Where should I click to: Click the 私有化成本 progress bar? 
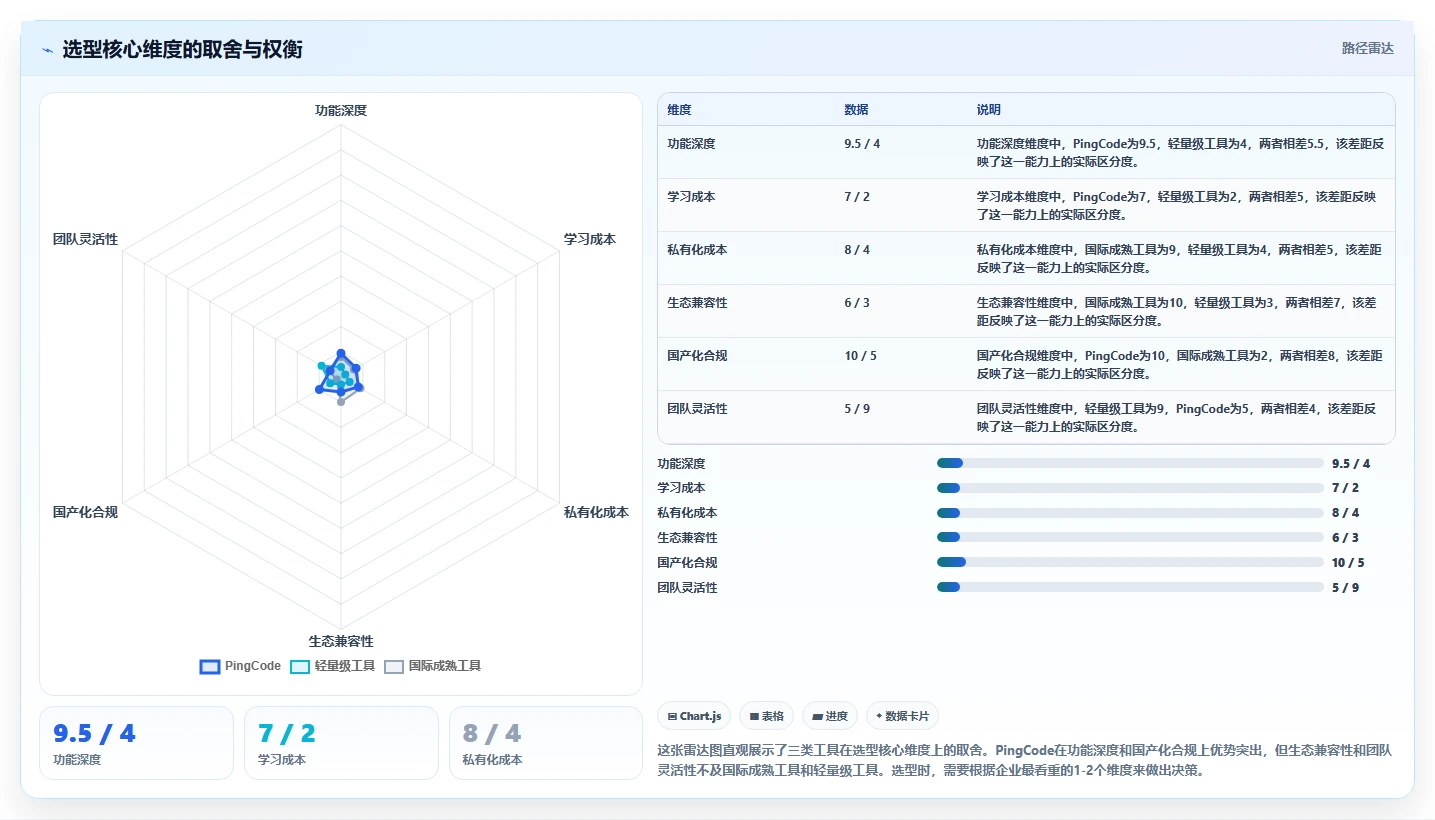pyautogui.click(x=1130, y=513)
